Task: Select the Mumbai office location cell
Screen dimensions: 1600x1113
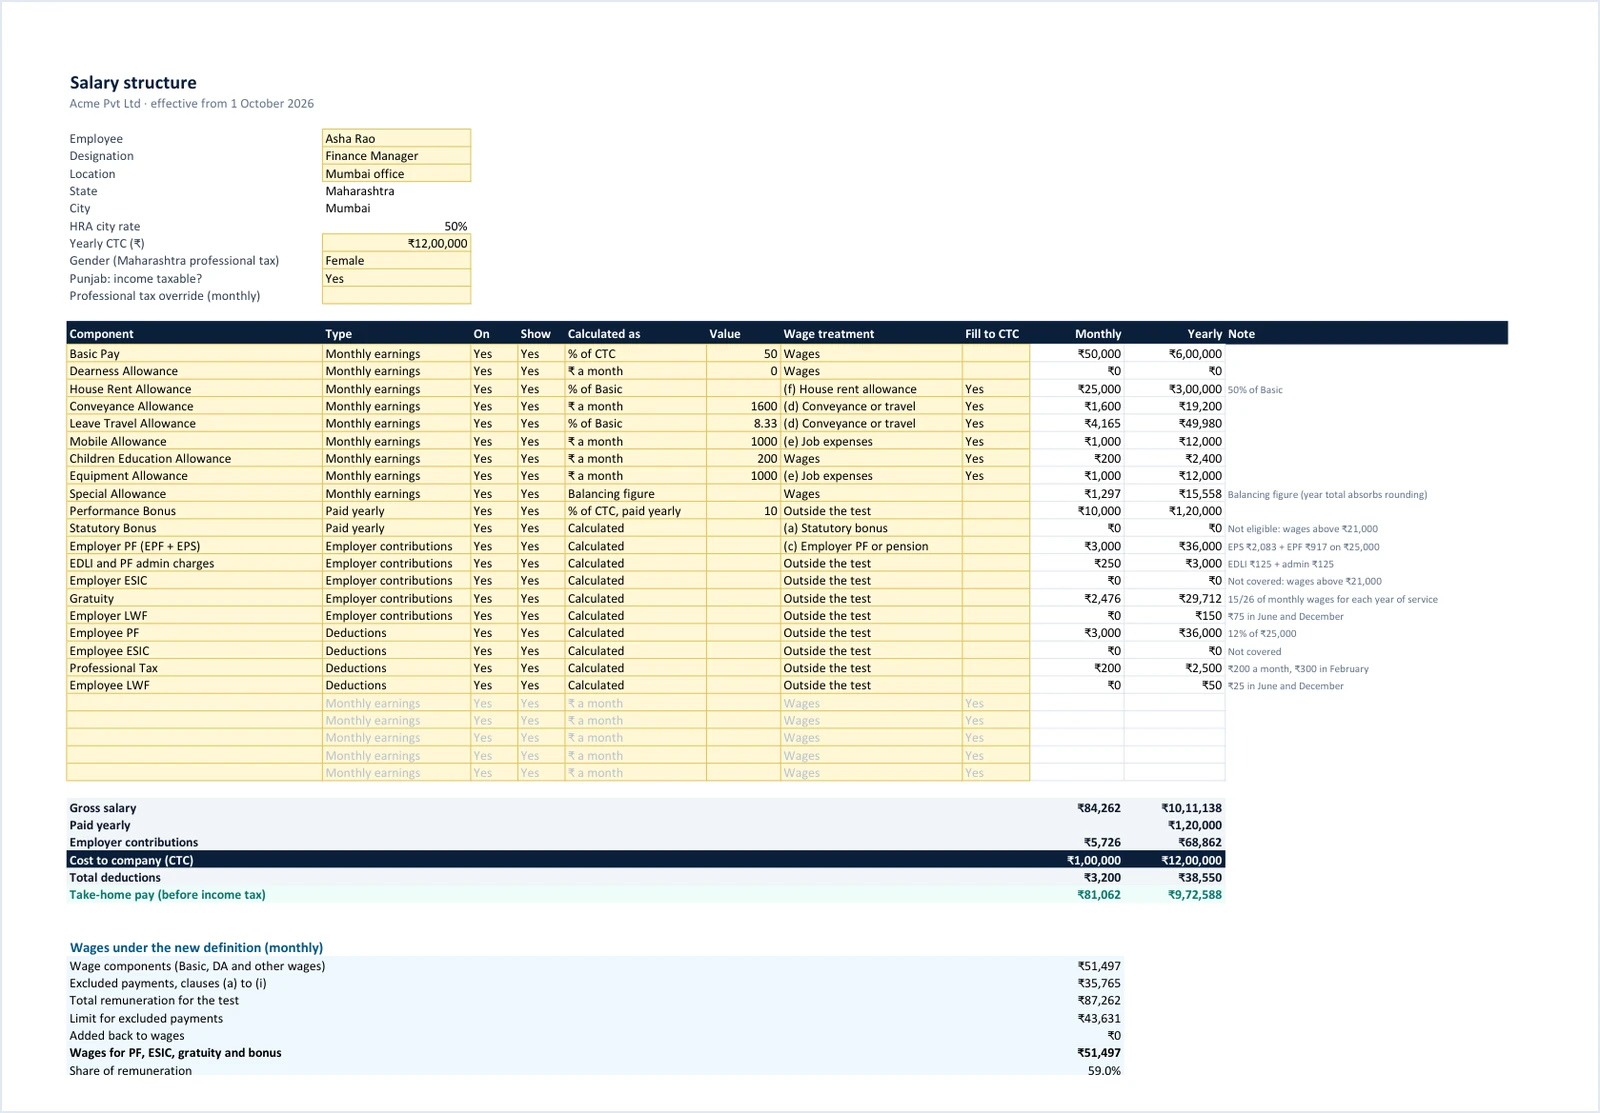Action: tap(396, 173)
